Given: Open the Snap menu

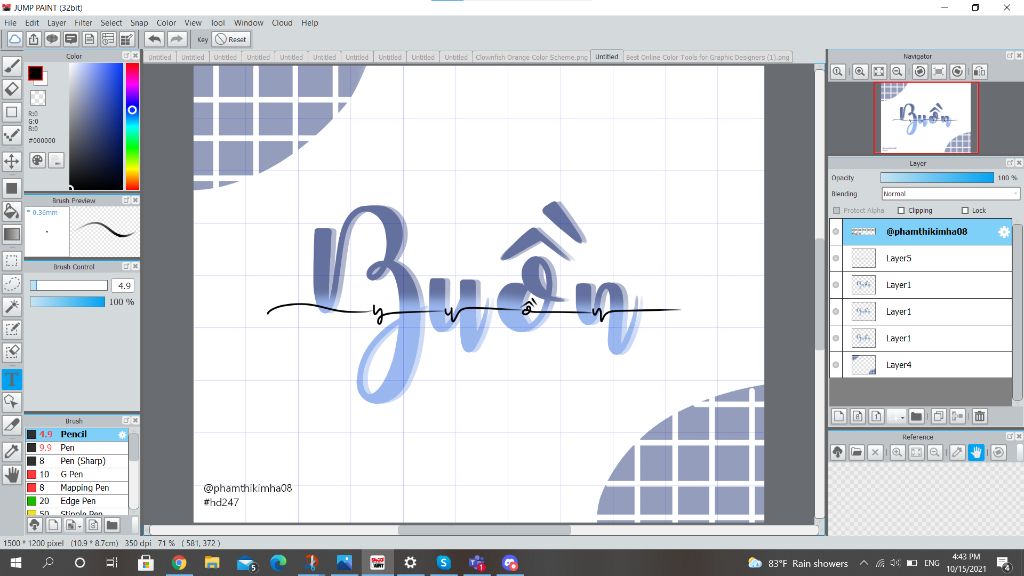Looking at the screenshot, I should tap(139, 23).
